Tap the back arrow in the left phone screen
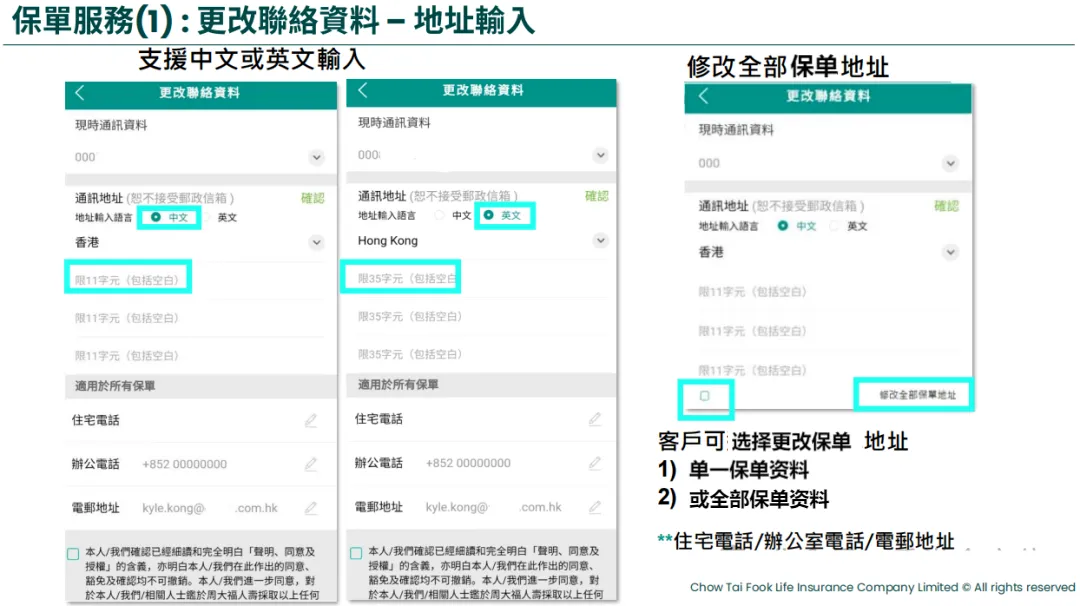Viewport: 1080px width, 606px height. click(80, 93)
